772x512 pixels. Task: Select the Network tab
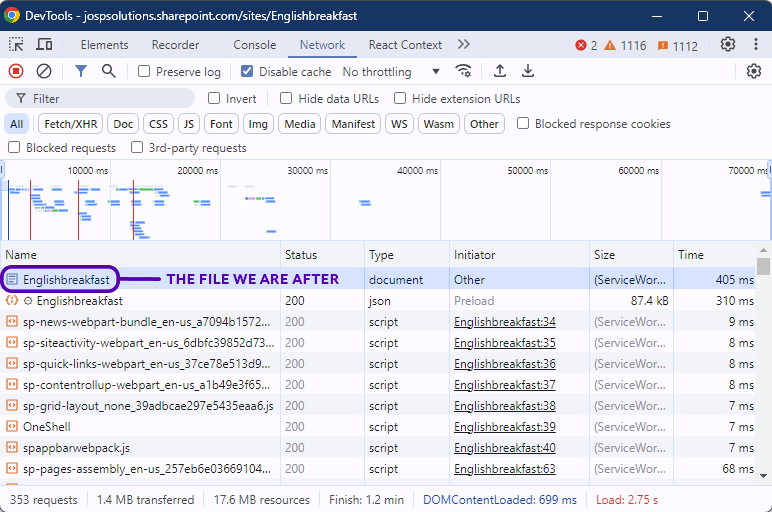tap(322, 45)
